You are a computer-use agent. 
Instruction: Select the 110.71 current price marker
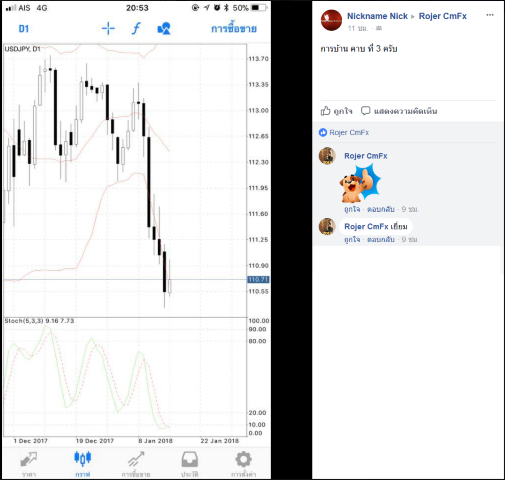click(x=258, y=280)
